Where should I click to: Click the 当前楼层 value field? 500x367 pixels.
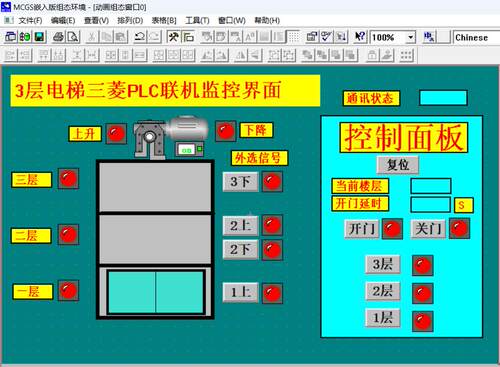(431, 186)
